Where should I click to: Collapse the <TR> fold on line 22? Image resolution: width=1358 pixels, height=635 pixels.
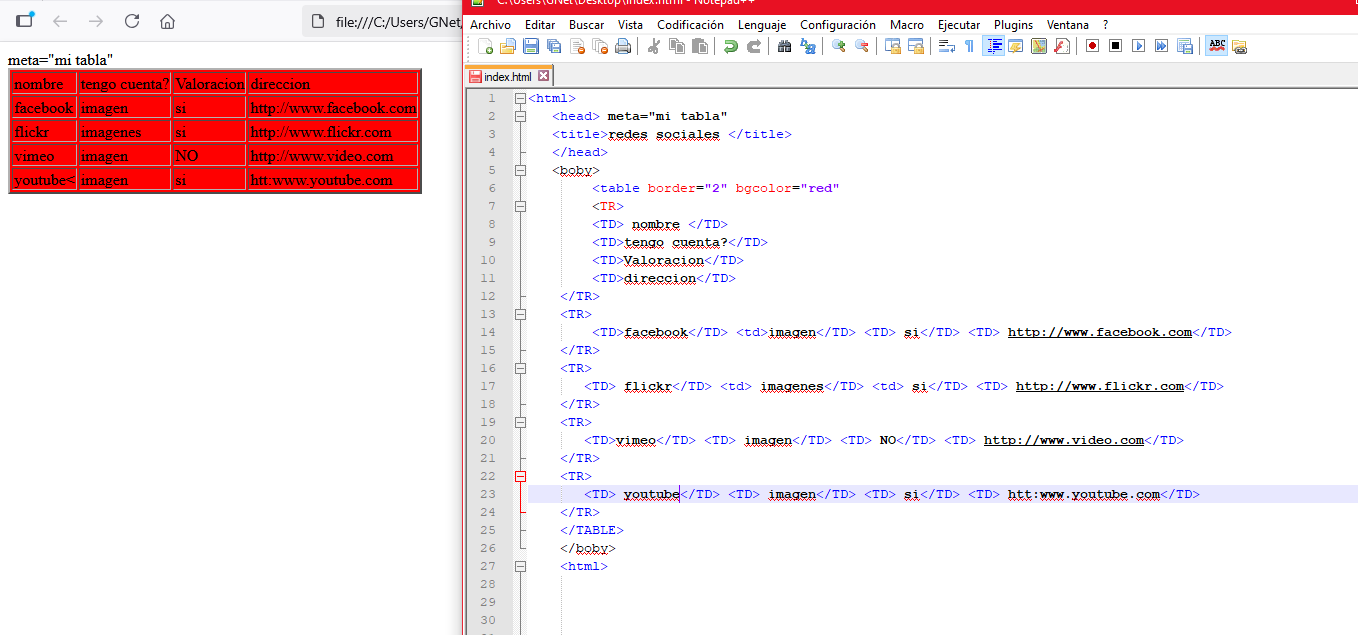coord(520,476)
